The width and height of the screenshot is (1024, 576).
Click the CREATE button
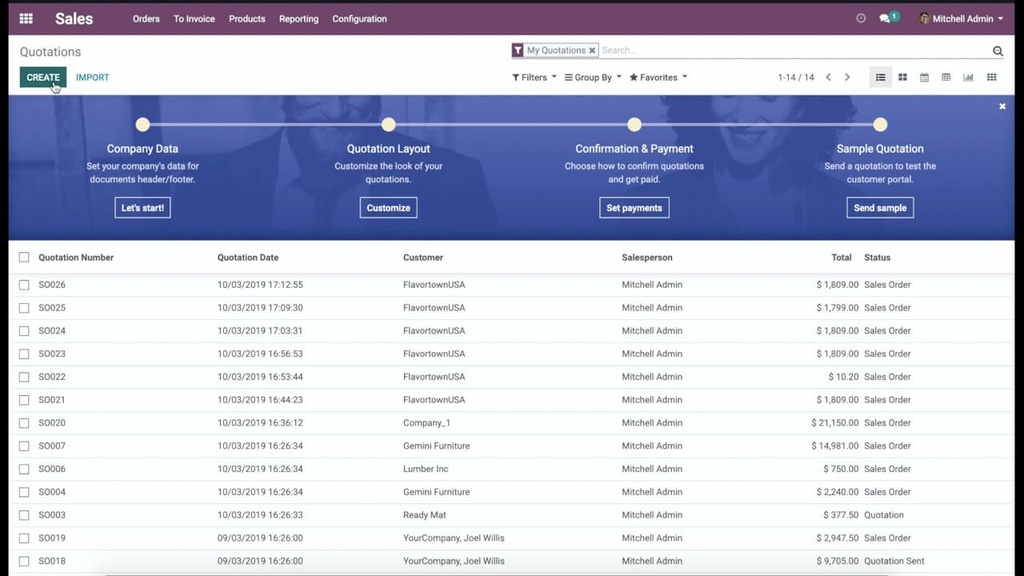pyautogui.click(x=43, y=77)
